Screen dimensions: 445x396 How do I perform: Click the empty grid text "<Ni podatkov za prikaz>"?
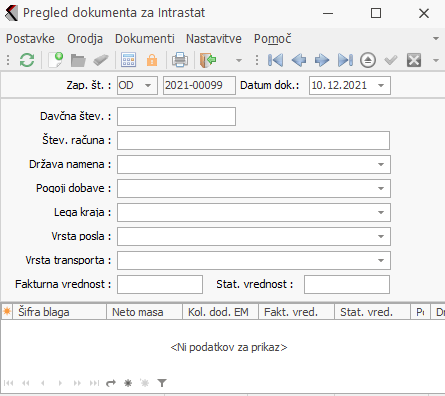(229, 347)
